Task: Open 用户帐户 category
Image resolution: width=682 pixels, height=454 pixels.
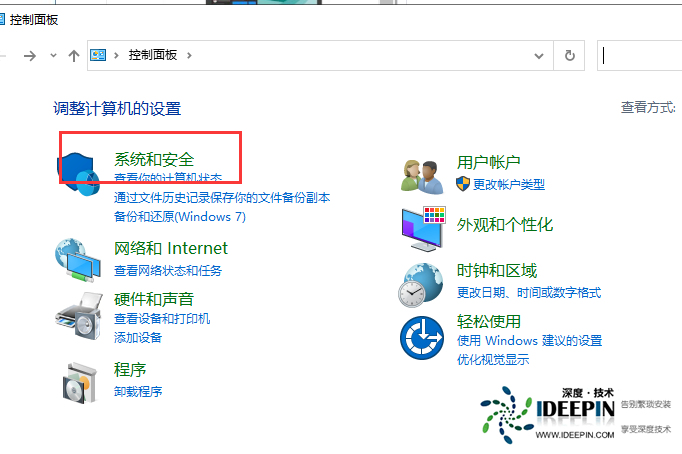Action: [x=488, y=162]
